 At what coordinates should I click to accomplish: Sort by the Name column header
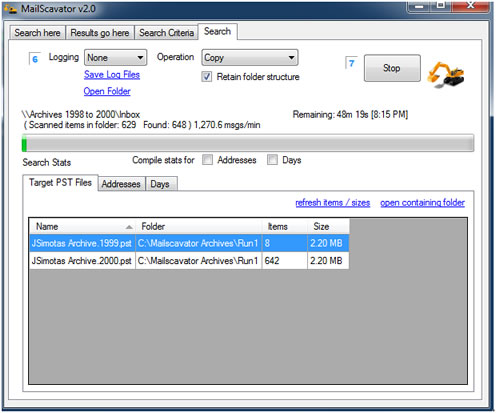pos(82,227)
